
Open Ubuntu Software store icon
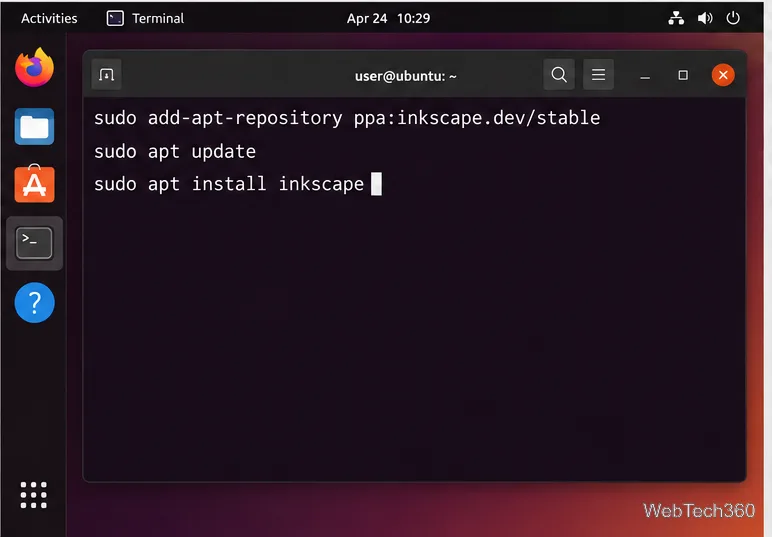pyautogui.click(x=34, y=184)
